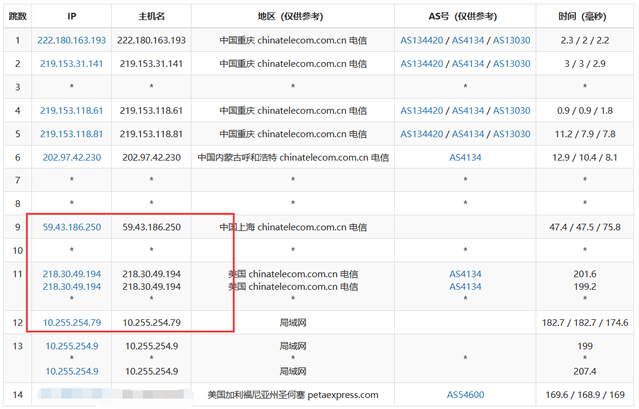Select hostname cell 59.43.186.250 in hop 9

tap(151, 227)
